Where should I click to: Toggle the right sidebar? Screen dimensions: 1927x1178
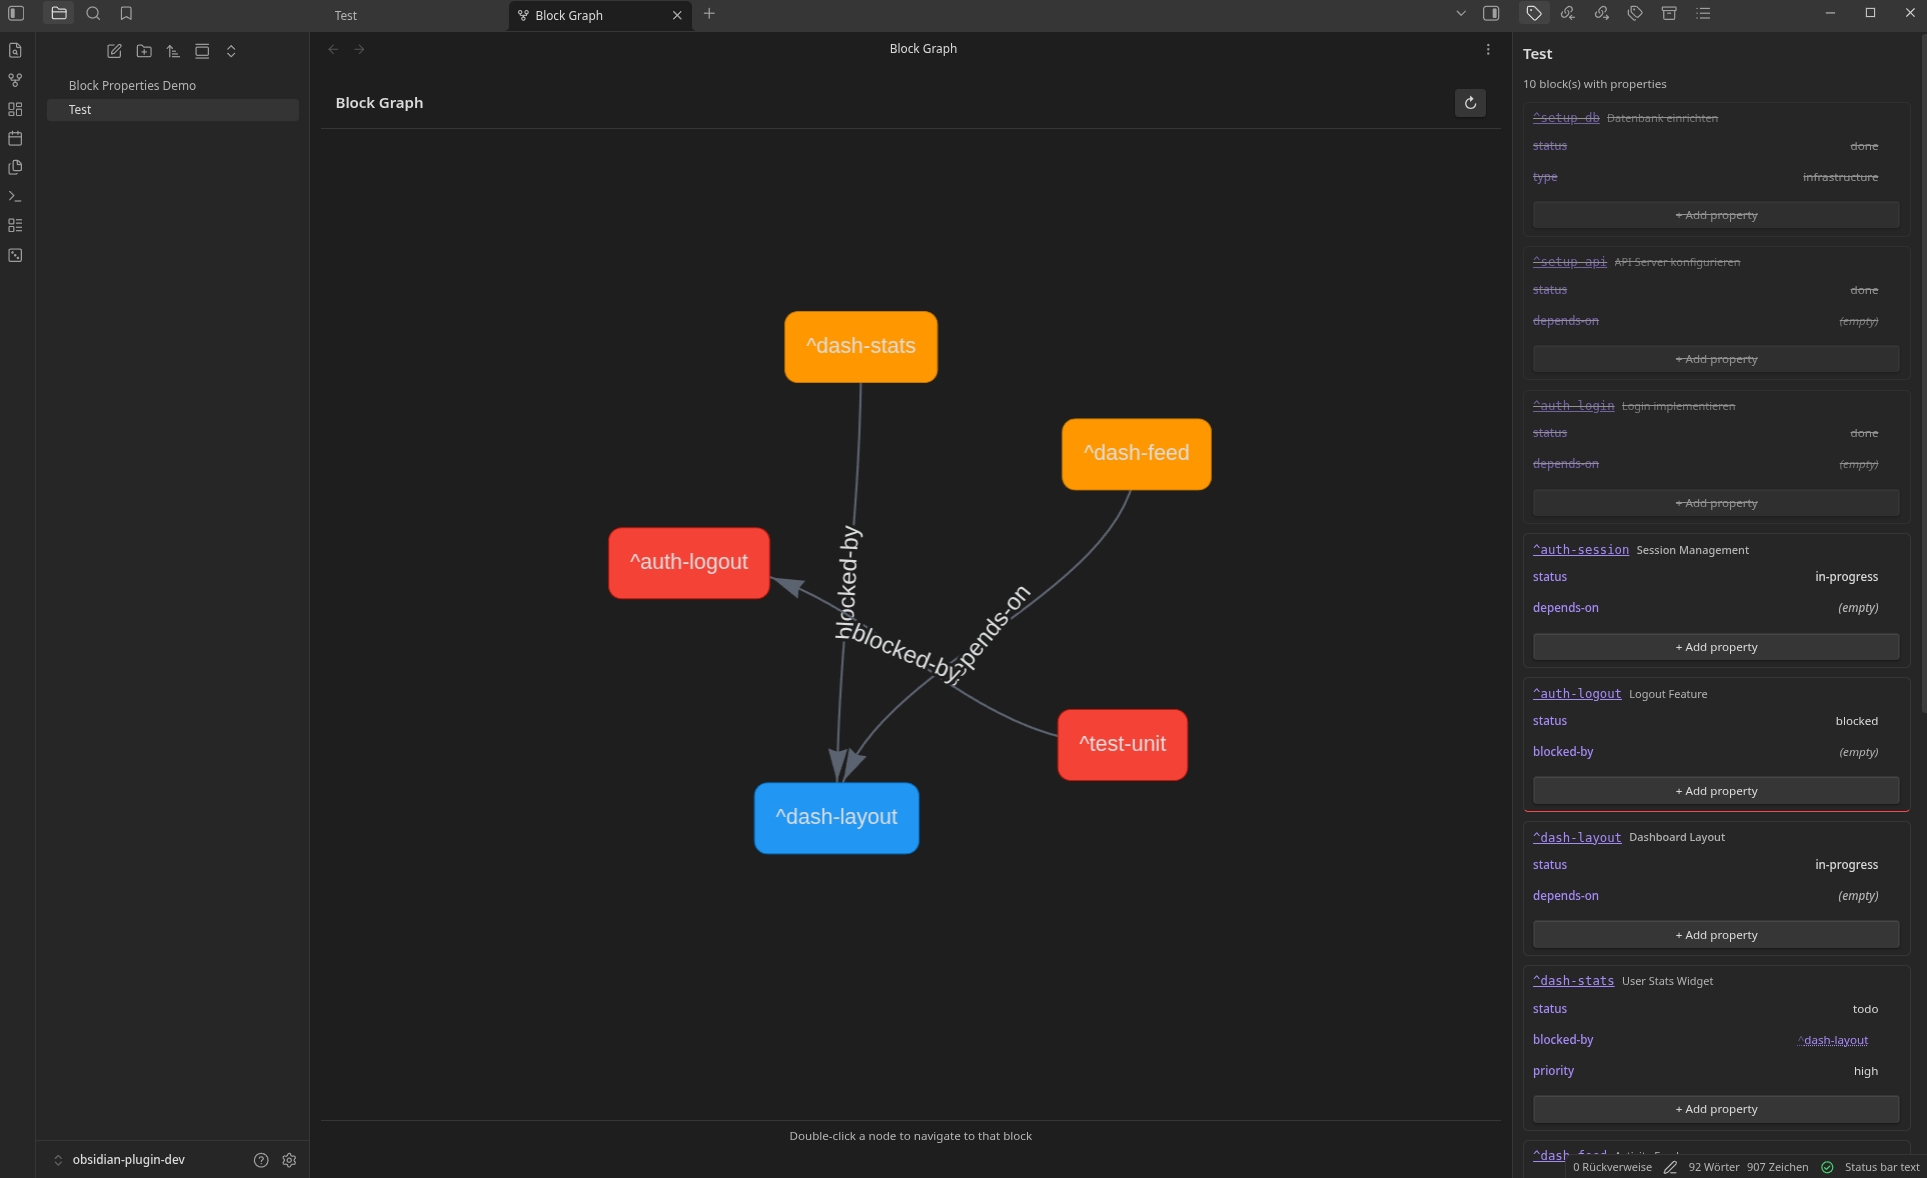click(x=1491, y=14)
